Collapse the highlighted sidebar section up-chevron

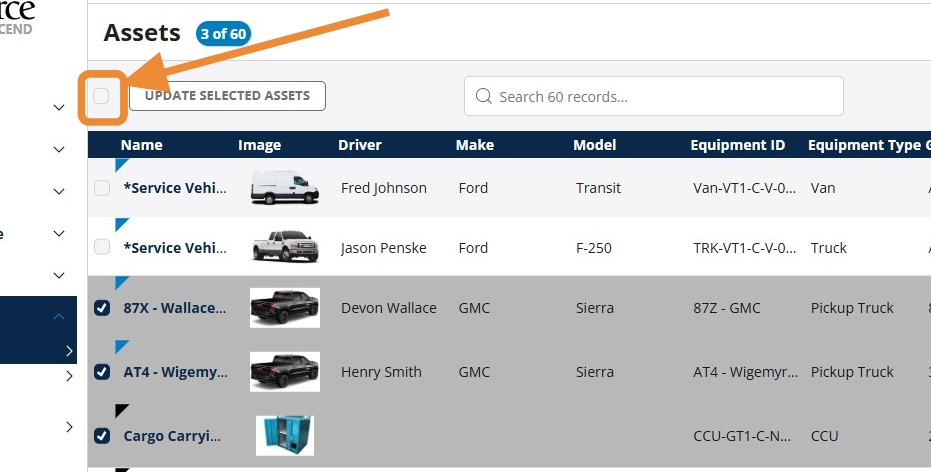click(x=59, y=316)
